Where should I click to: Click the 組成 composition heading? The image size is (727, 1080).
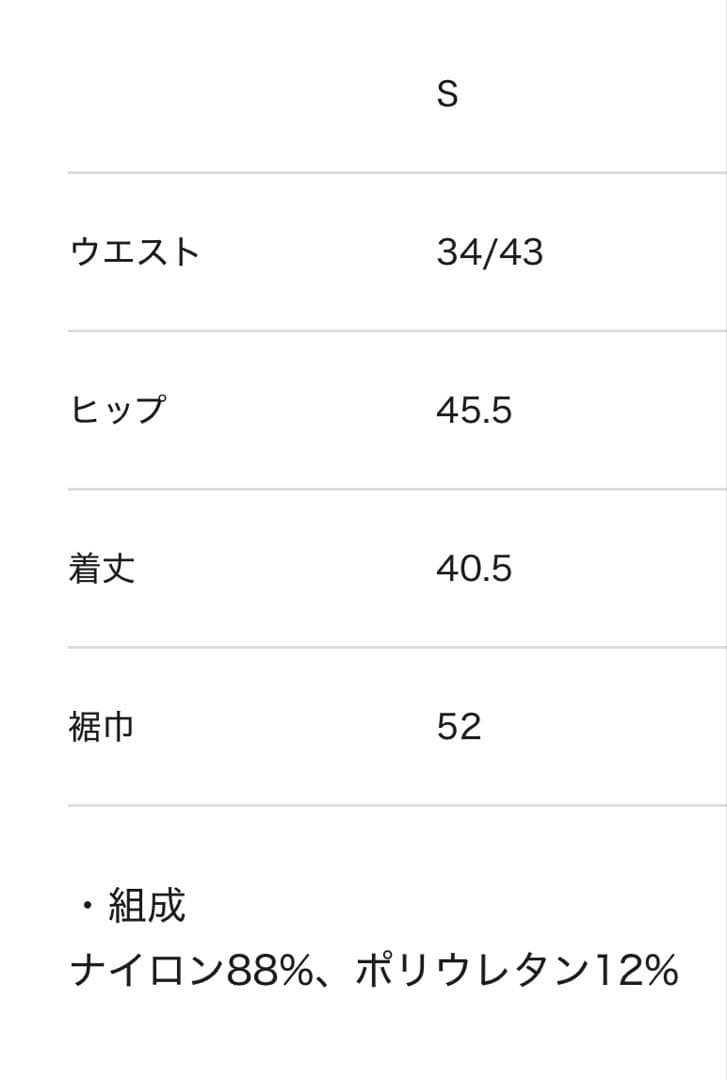pyautogui.click(x=146, y=906)
